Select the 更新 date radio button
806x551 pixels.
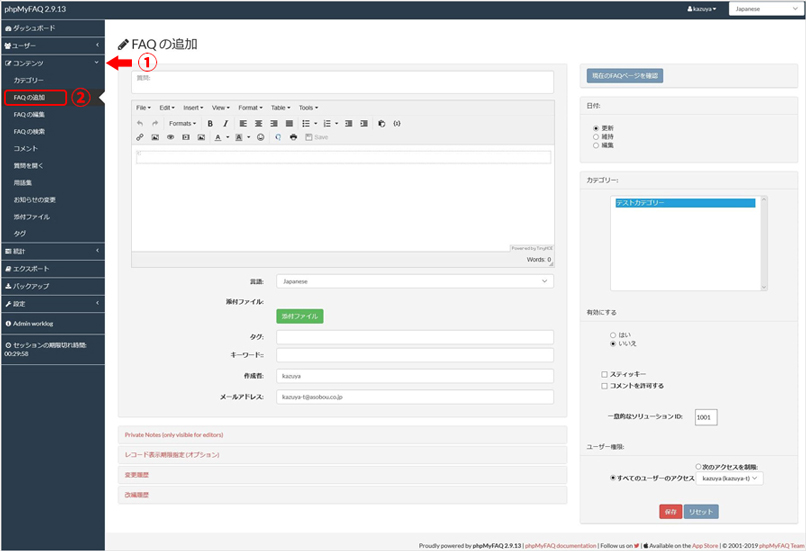point(596,128)
